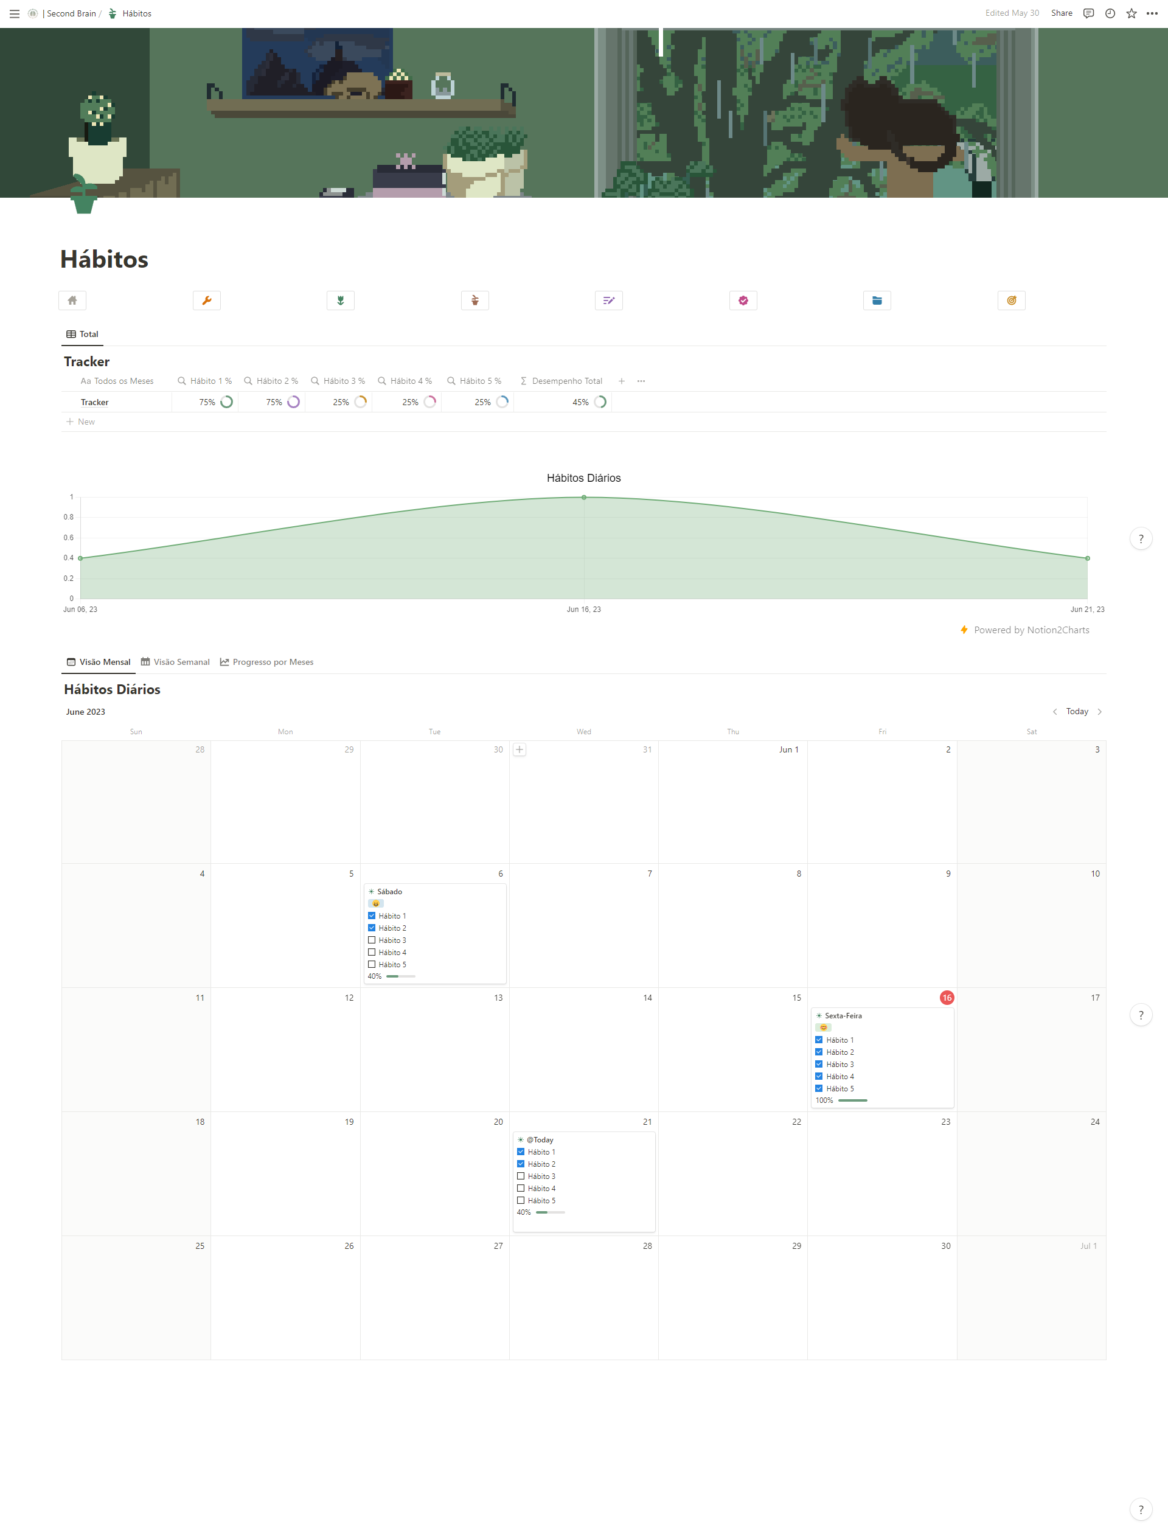Uncheck Hábito 2 on @Today card
This screenshot has height=1536, width=1168.
pos(521,1164)
